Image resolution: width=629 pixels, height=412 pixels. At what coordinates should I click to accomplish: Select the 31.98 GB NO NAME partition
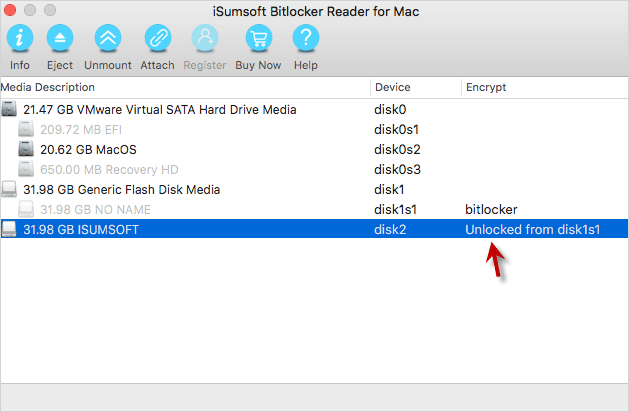(314, 209)
